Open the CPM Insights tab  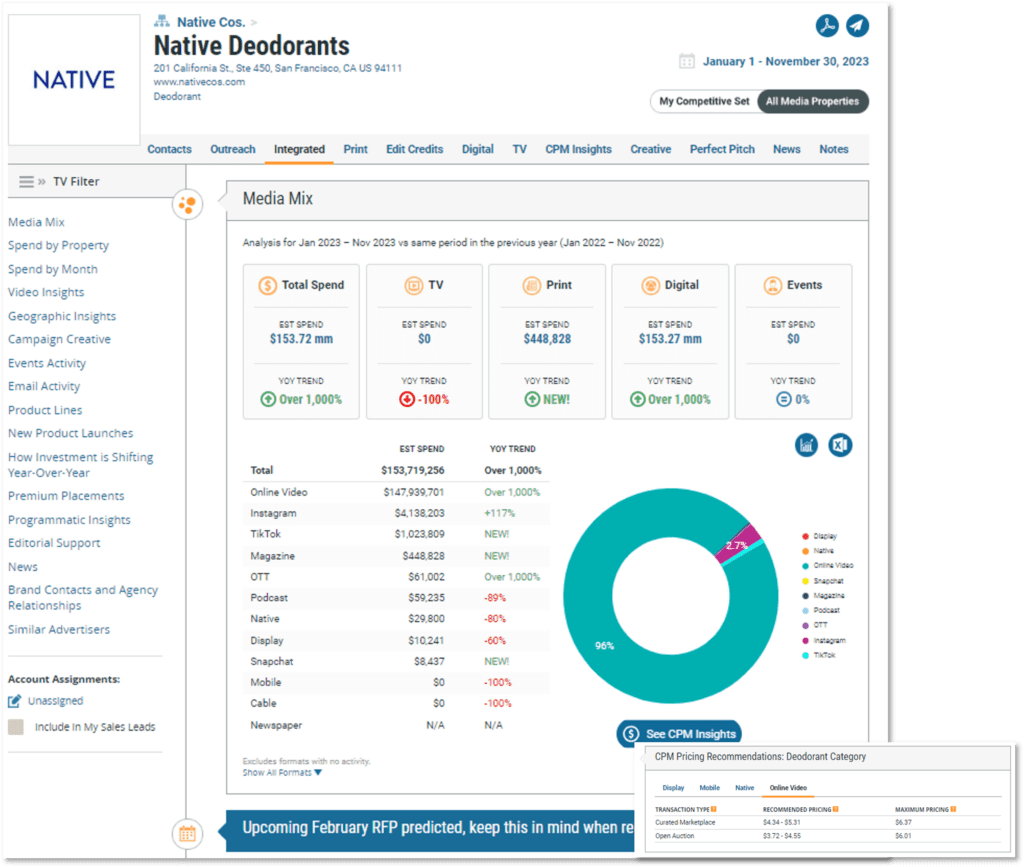[578, 149]
